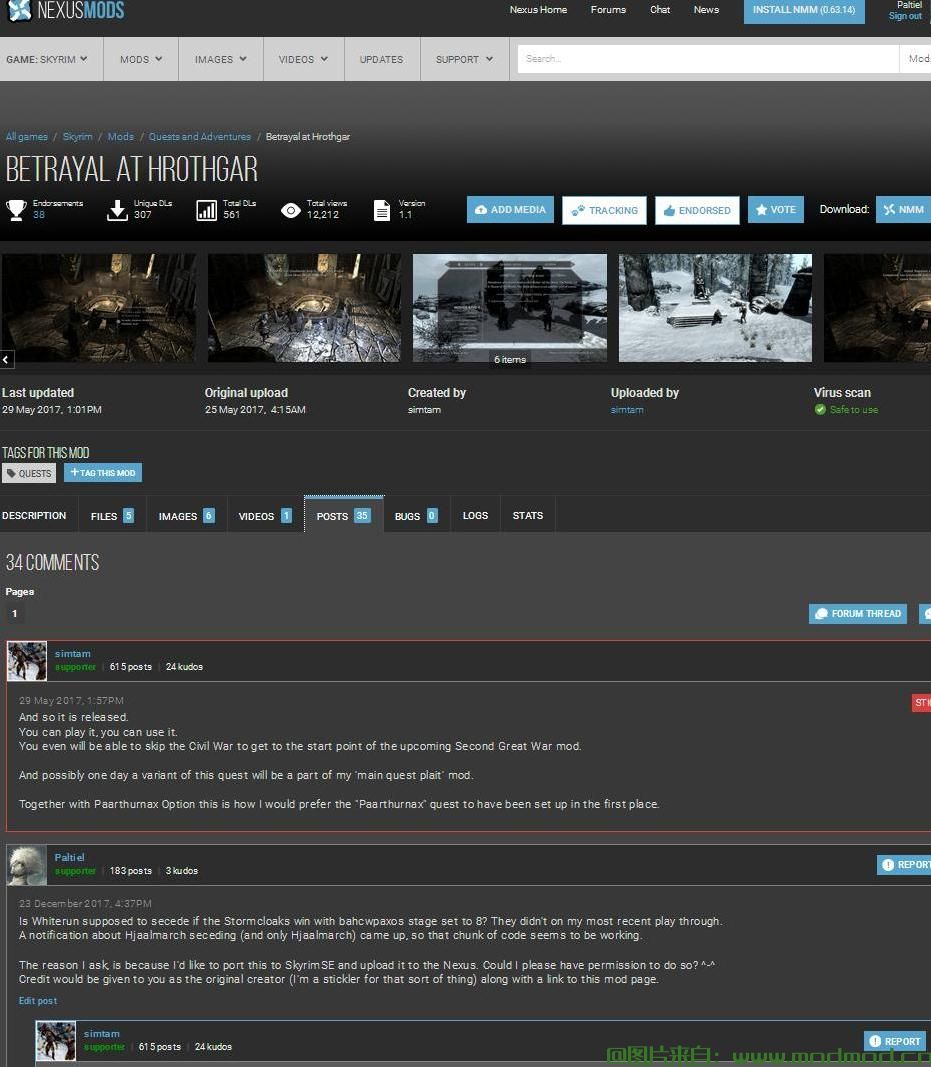
Task: Click simtam's avatar on the sticky post
Action: pyautogui.click(x=27, y=661)
